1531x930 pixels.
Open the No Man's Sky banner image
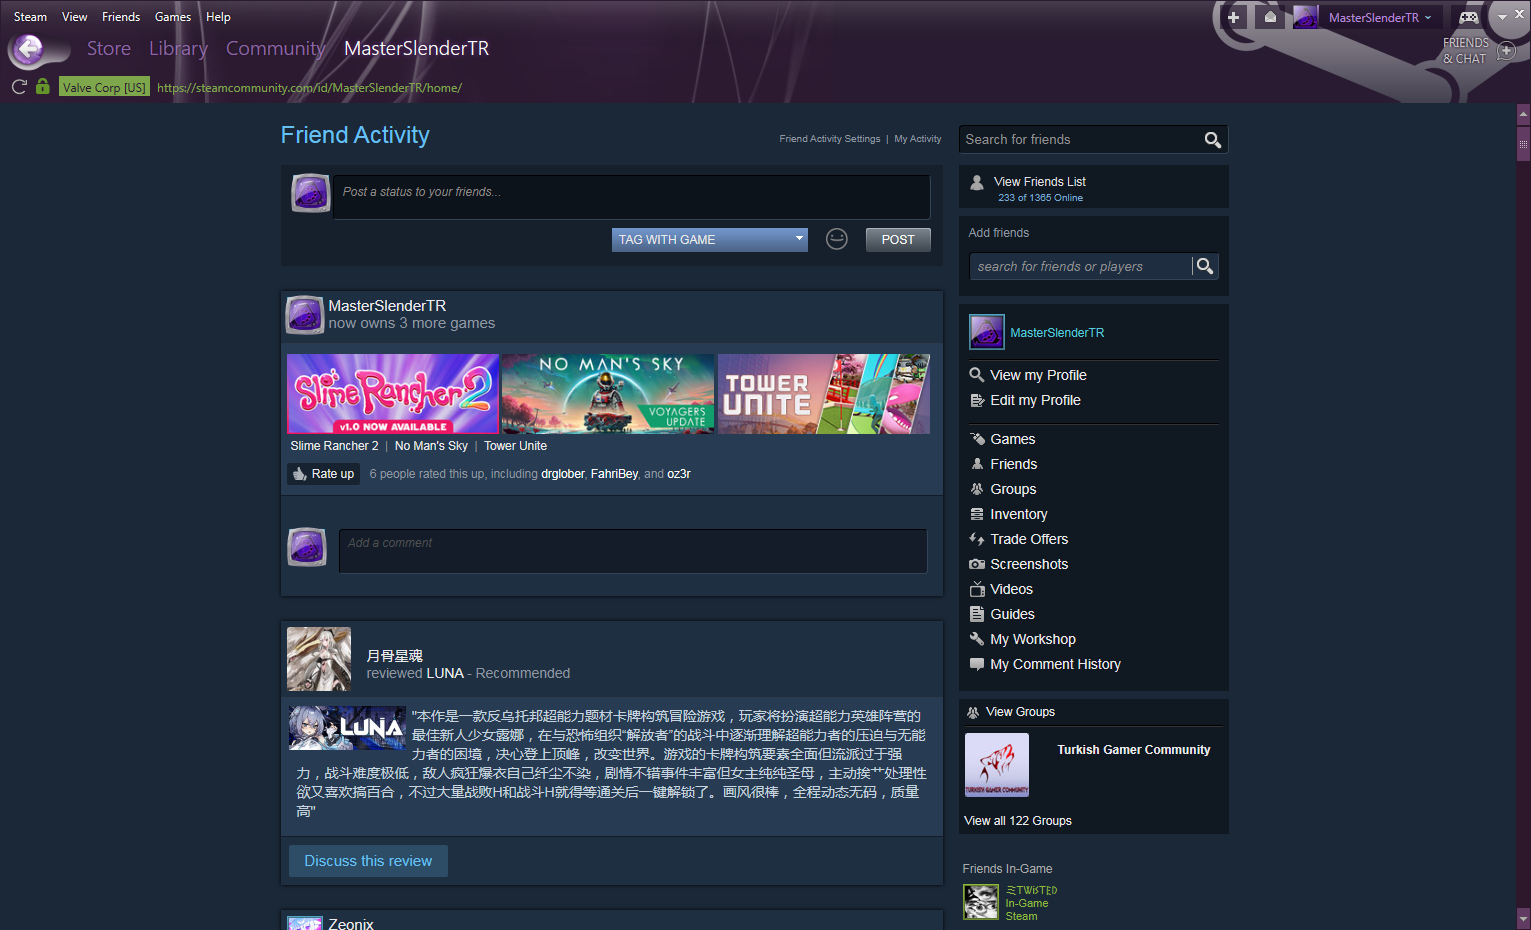coord(608,394)
